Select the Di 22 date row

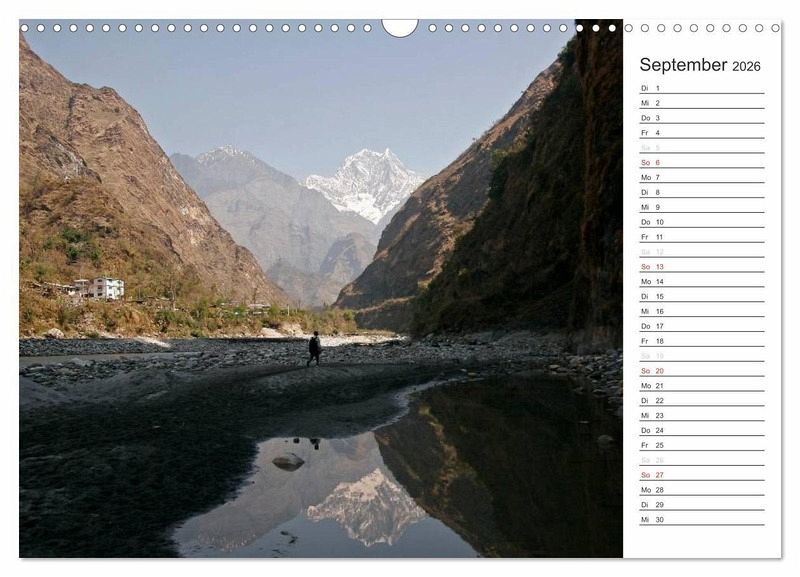[x=702, y=400]
